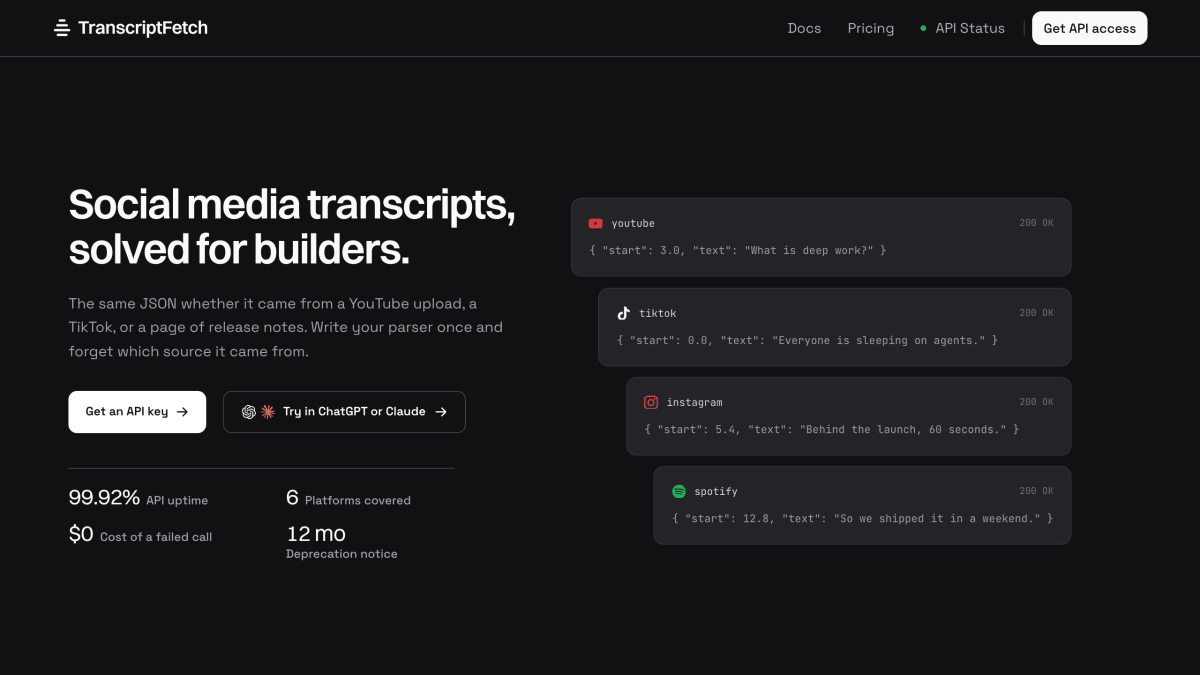Click the ChatGPT logo icon
This screenshot has height=675, width=1200.
(249, 412)
